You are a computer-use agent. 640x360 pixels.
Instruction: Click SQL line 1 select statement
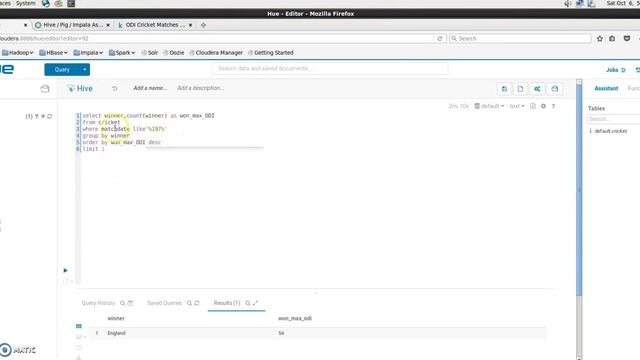point(149,116)
